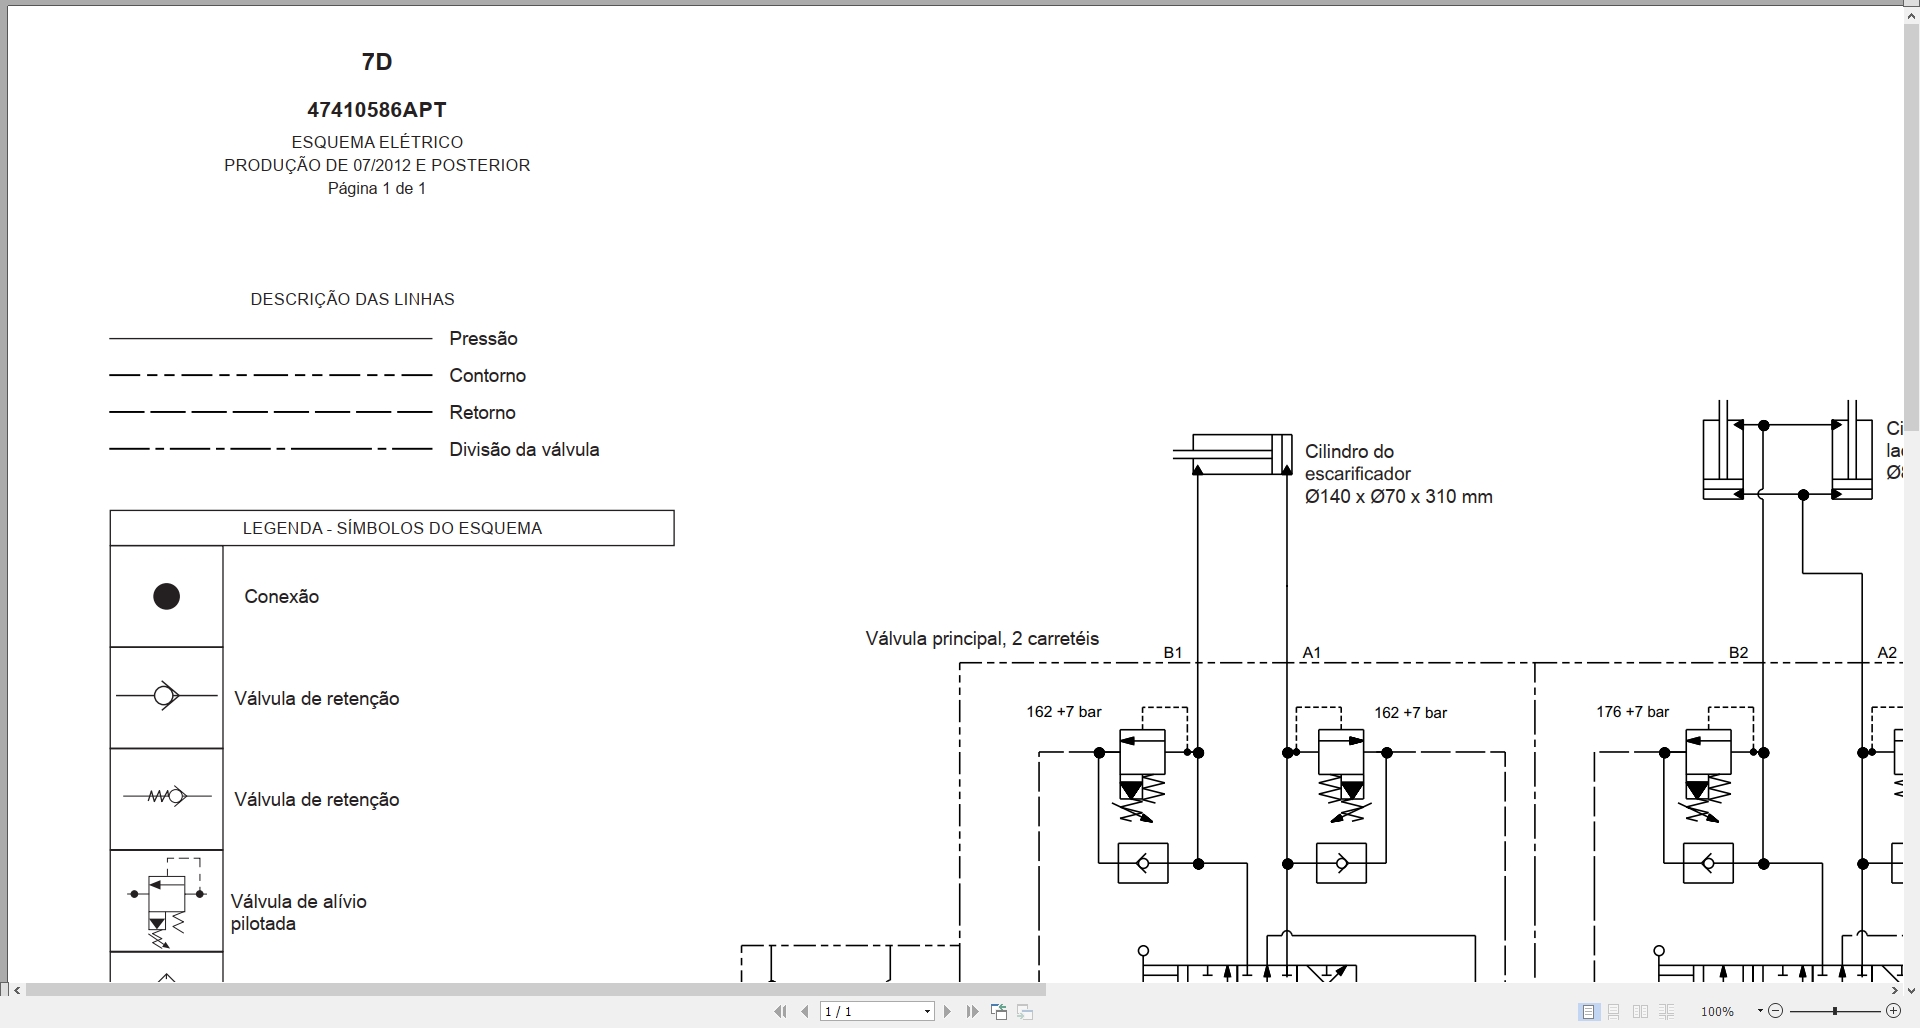Click the 'Divisão da válvula' line description
This screenshot has height=1028, width=1920.
click(524, 449)
